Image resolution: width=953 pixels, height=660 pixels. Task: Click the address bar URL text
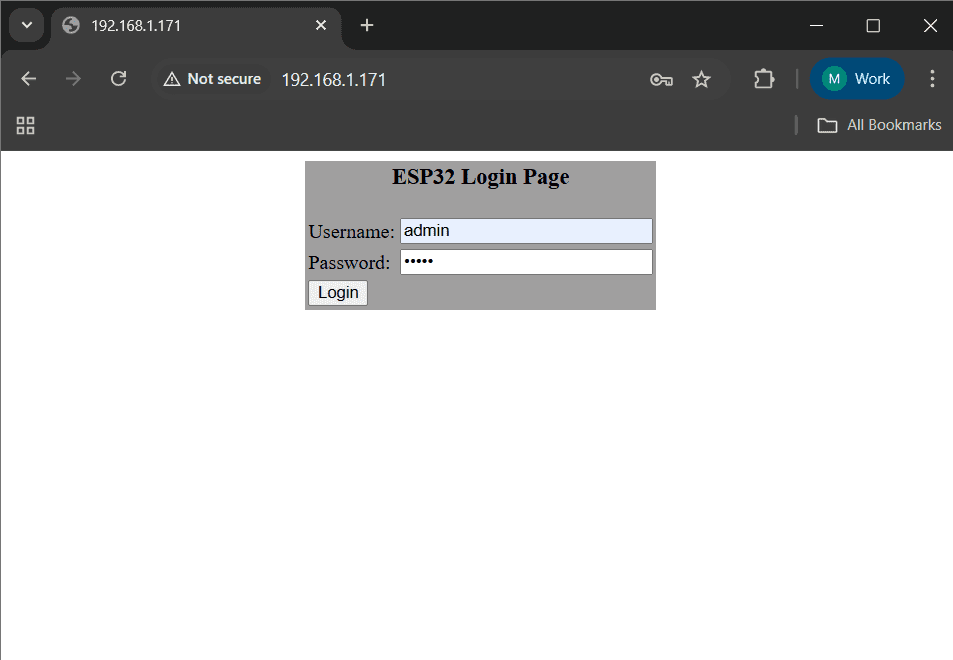(x=334, y=80)
